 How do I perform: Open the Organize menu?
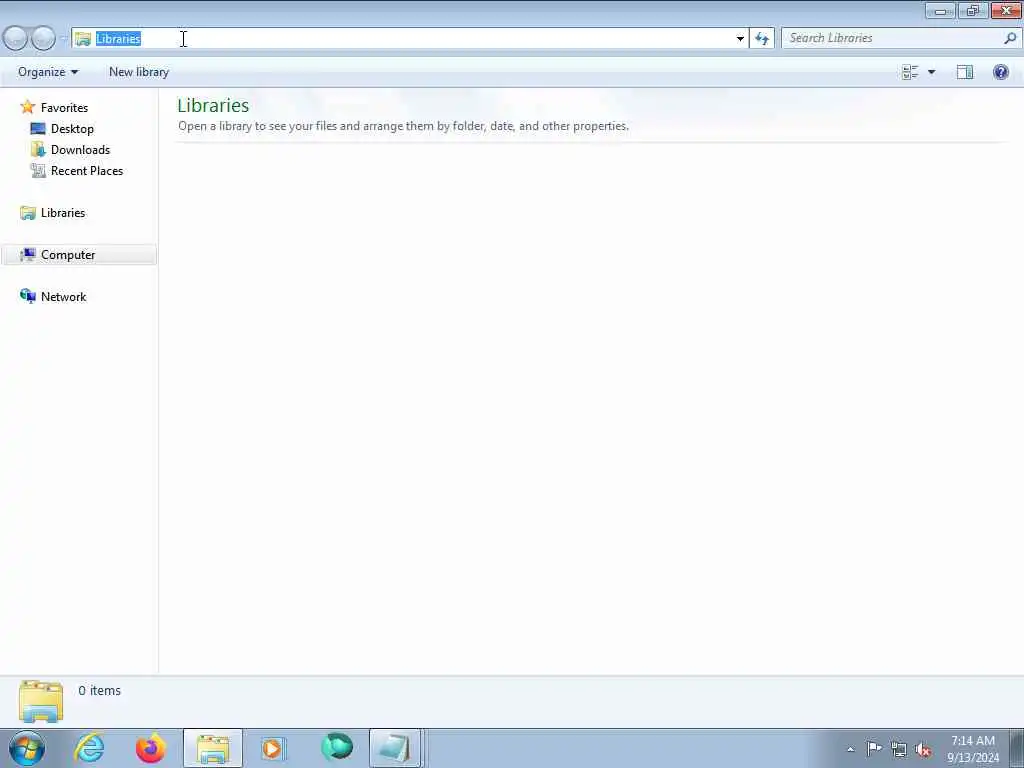(48, 72)
